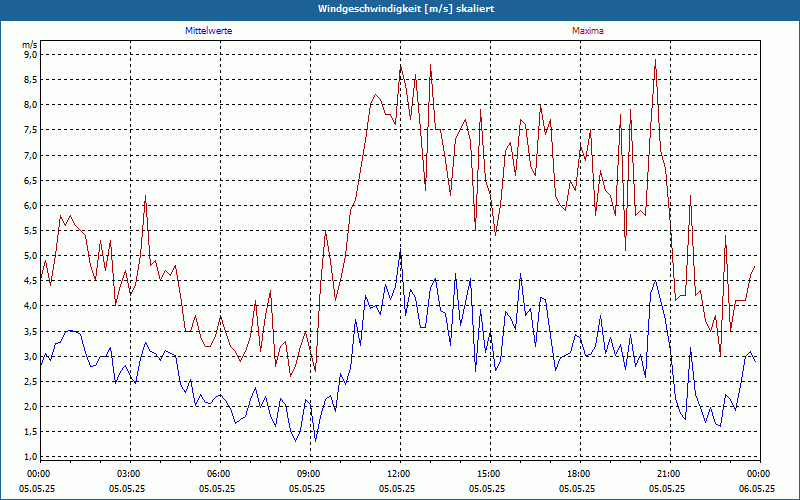Click the '09:00' time axis label
Viewport: 800px width, 500px height.
point(311,474)
